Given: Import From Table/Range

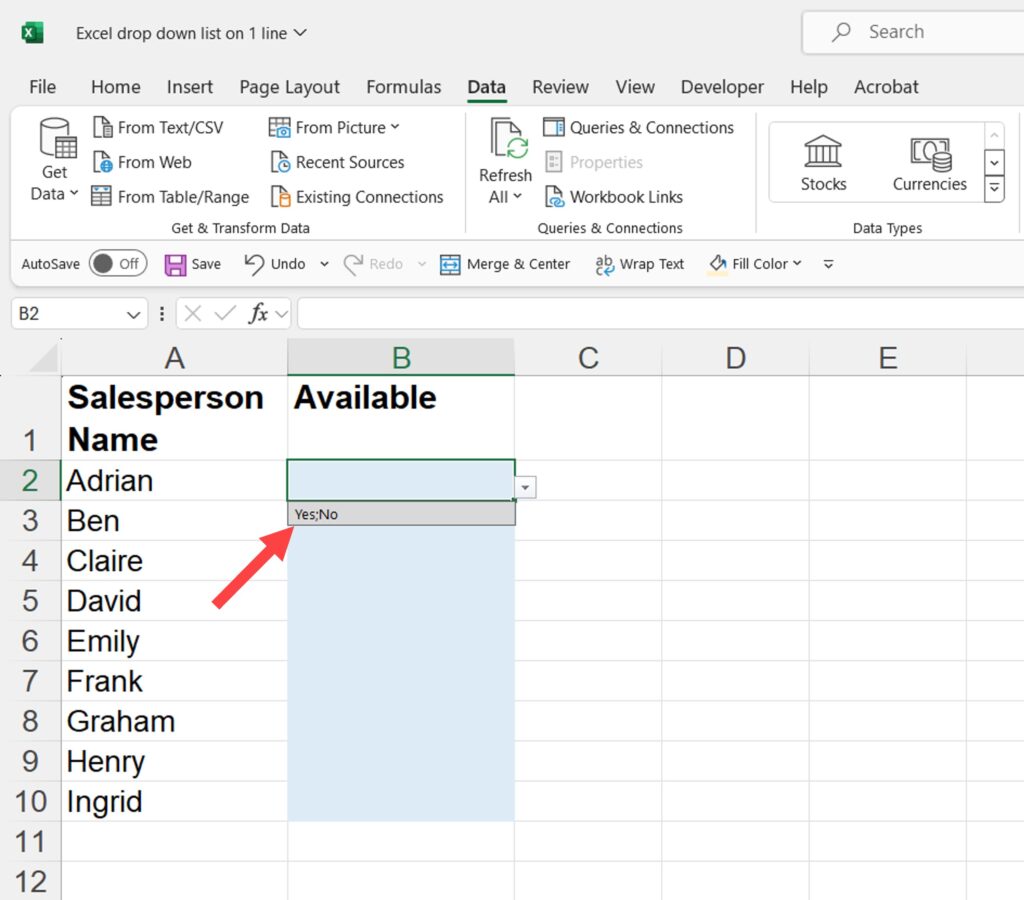Looking at the screenshot, I should coord(170,197).
